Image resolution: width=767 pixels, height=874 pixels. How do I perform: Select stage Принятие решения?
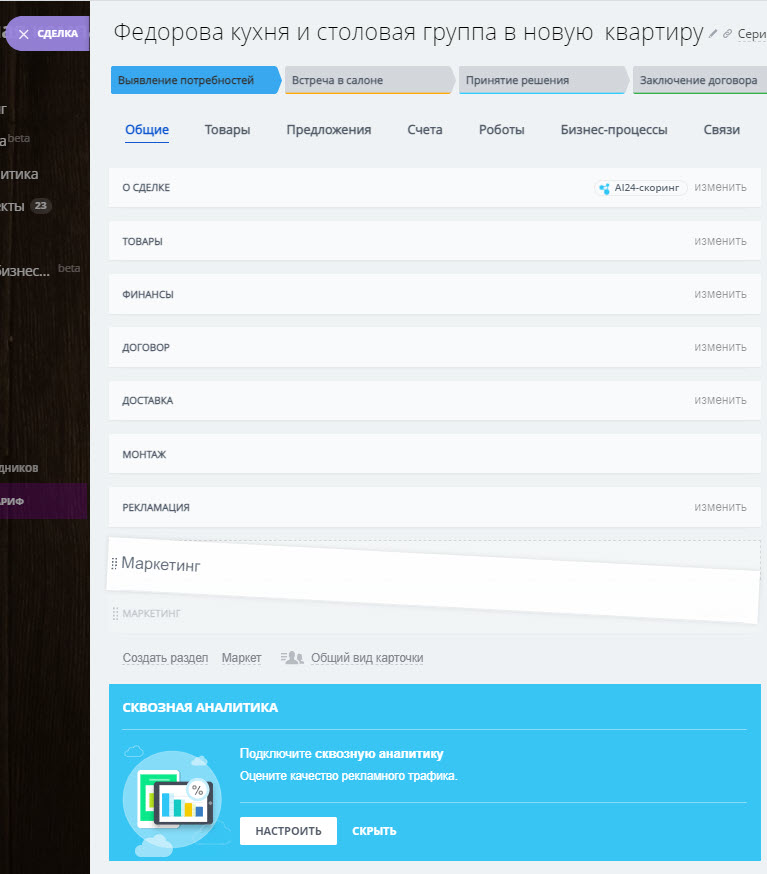point(543,80)
